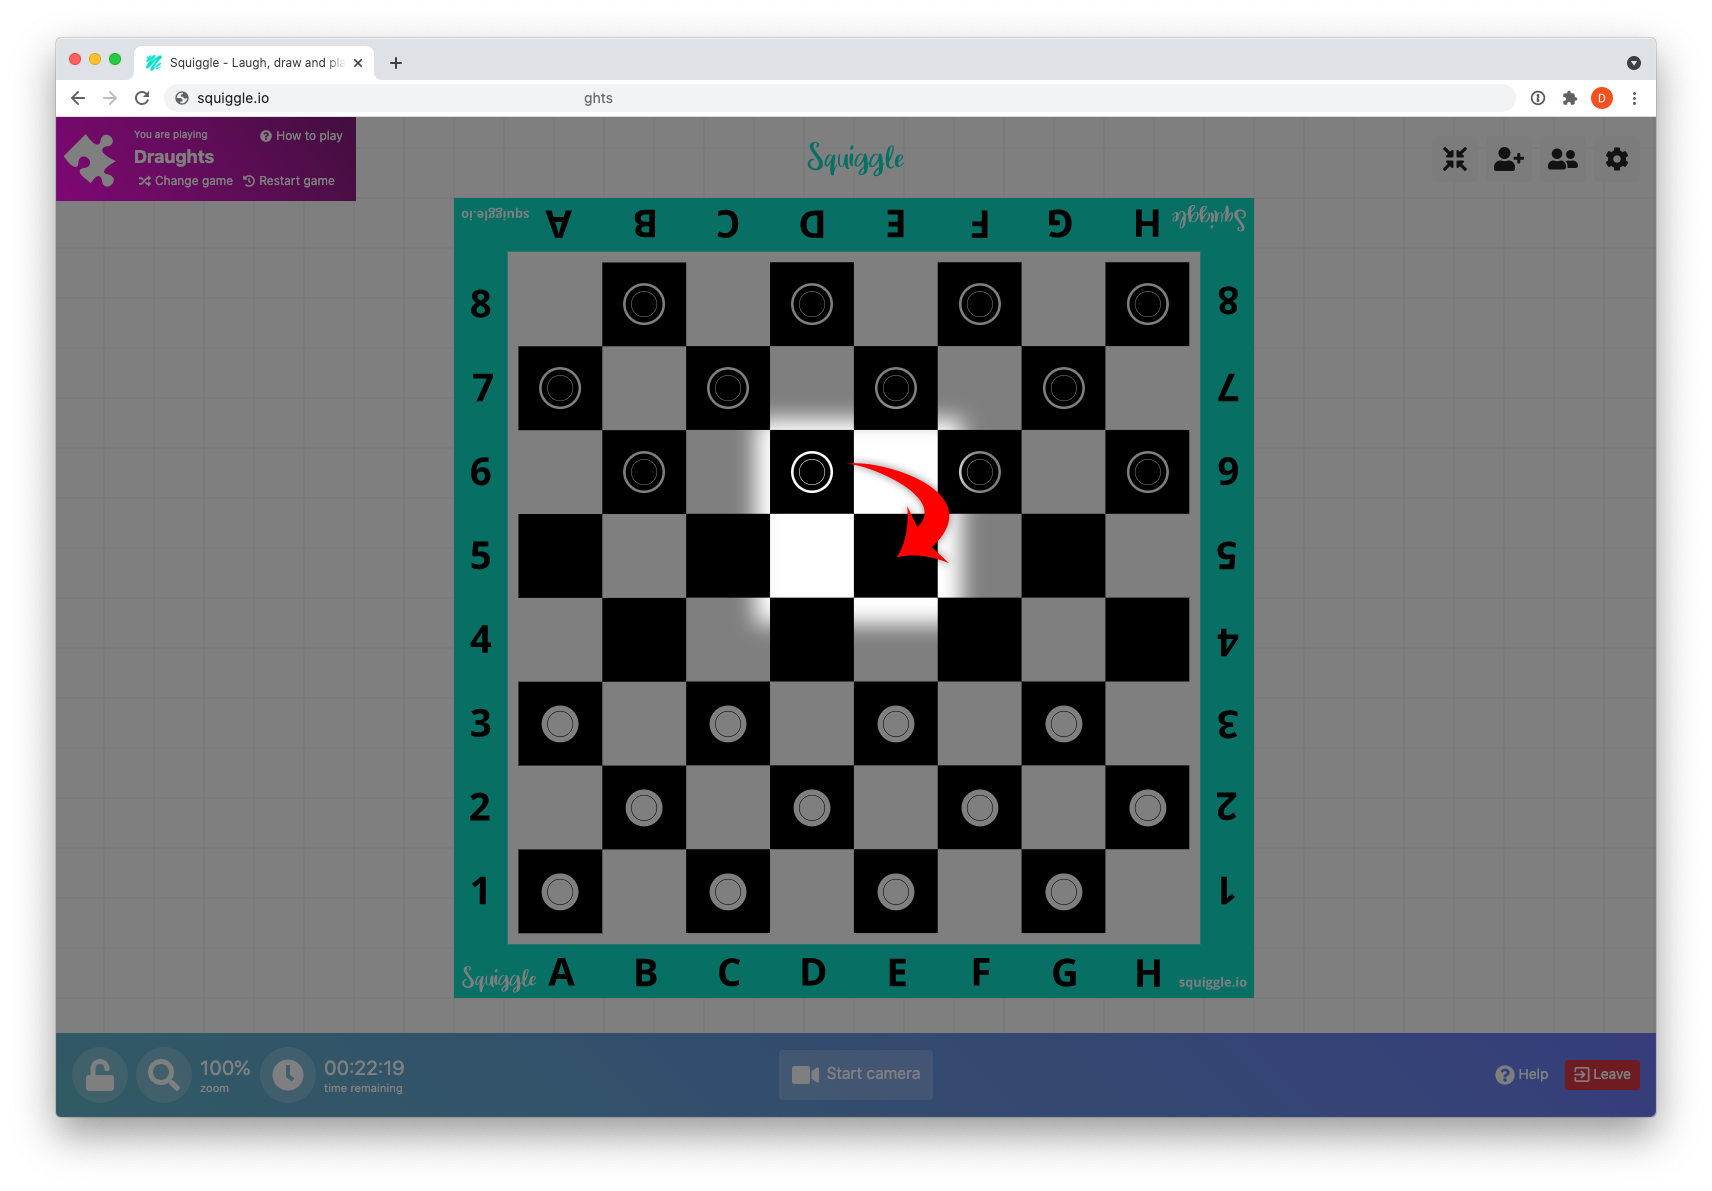Reload the page with refresh icon
This screenshot has width=1712, height=1191.
pyautogui.click(x=142, y=98)
